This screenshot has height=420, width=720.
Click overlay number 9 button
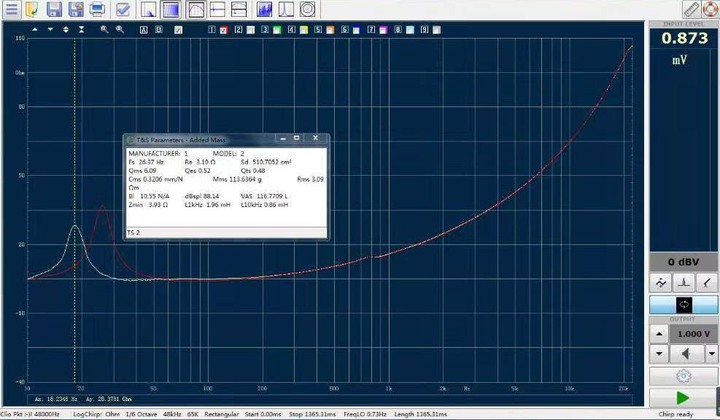[424, 30]
